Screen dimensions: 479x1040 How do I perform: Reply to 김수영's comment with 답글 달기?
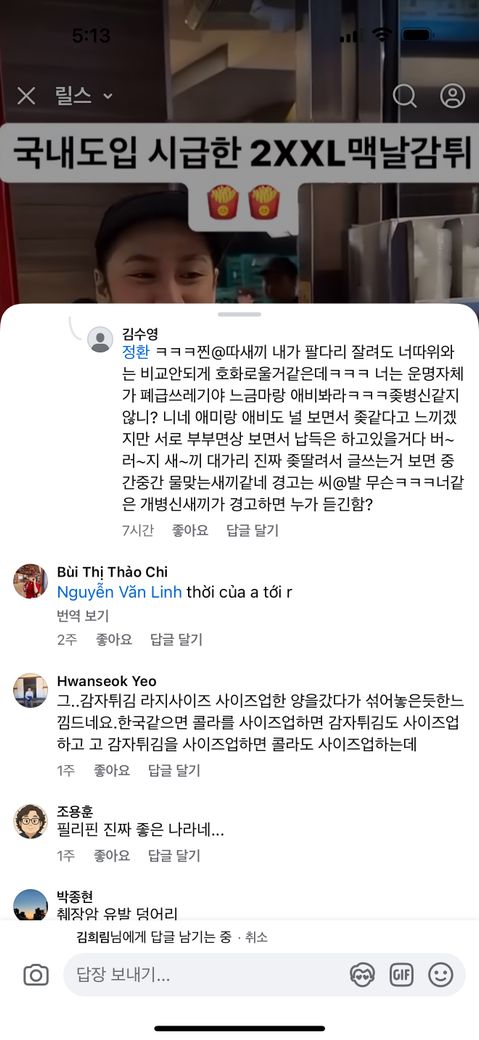pos(252,530)
